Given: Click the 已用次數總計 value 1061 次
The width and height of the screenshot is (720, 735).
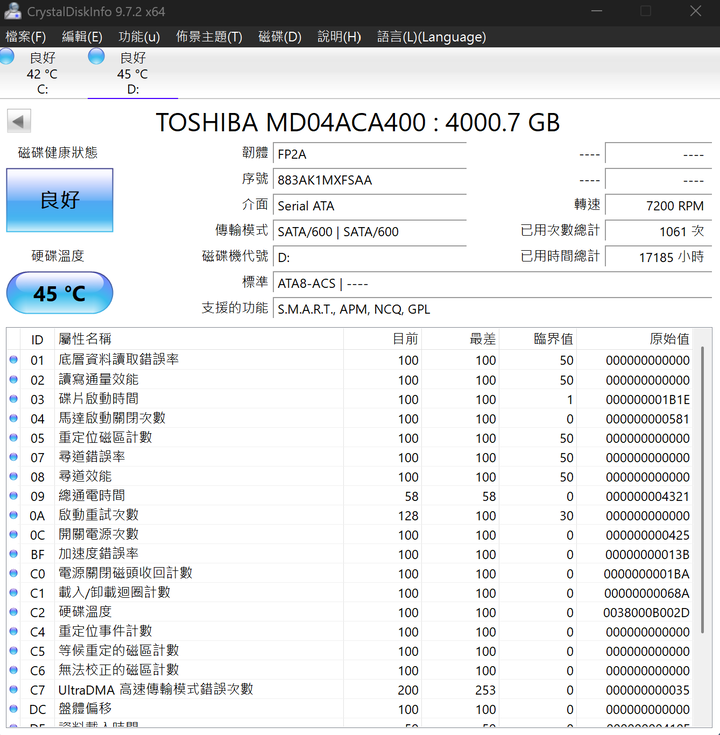Looking at the screenshot, I should [x=659, y=231].
